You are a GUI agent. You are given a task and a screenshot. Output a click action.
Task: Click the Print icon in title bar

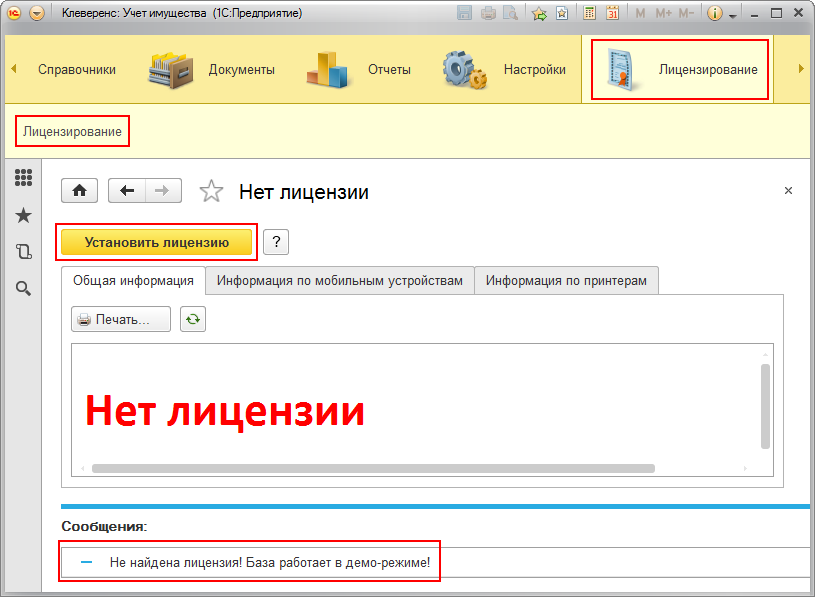click(488, 13)
